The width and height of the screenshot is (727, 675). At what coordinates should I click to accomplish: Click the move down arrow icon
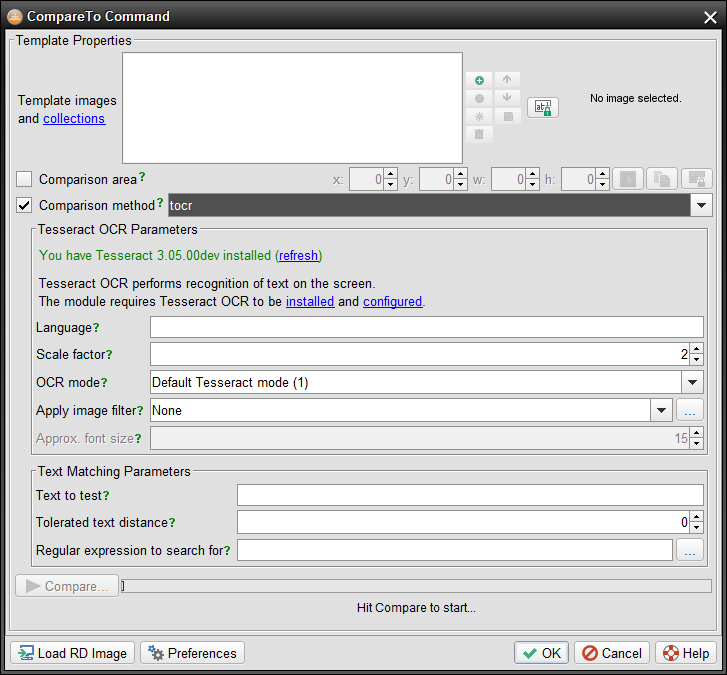click(x=507, y=98)
